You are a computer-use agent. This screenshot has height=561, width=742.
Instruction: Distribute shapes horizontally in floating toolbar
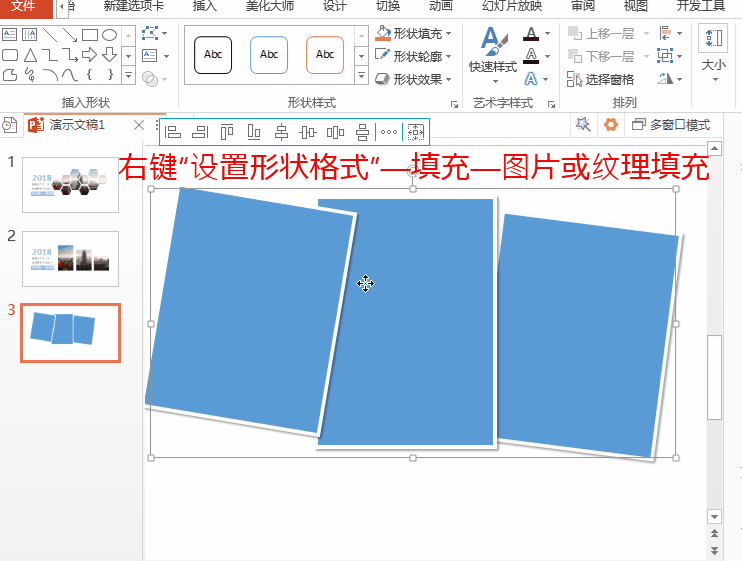pyautogui.click(x=335, y=132)
